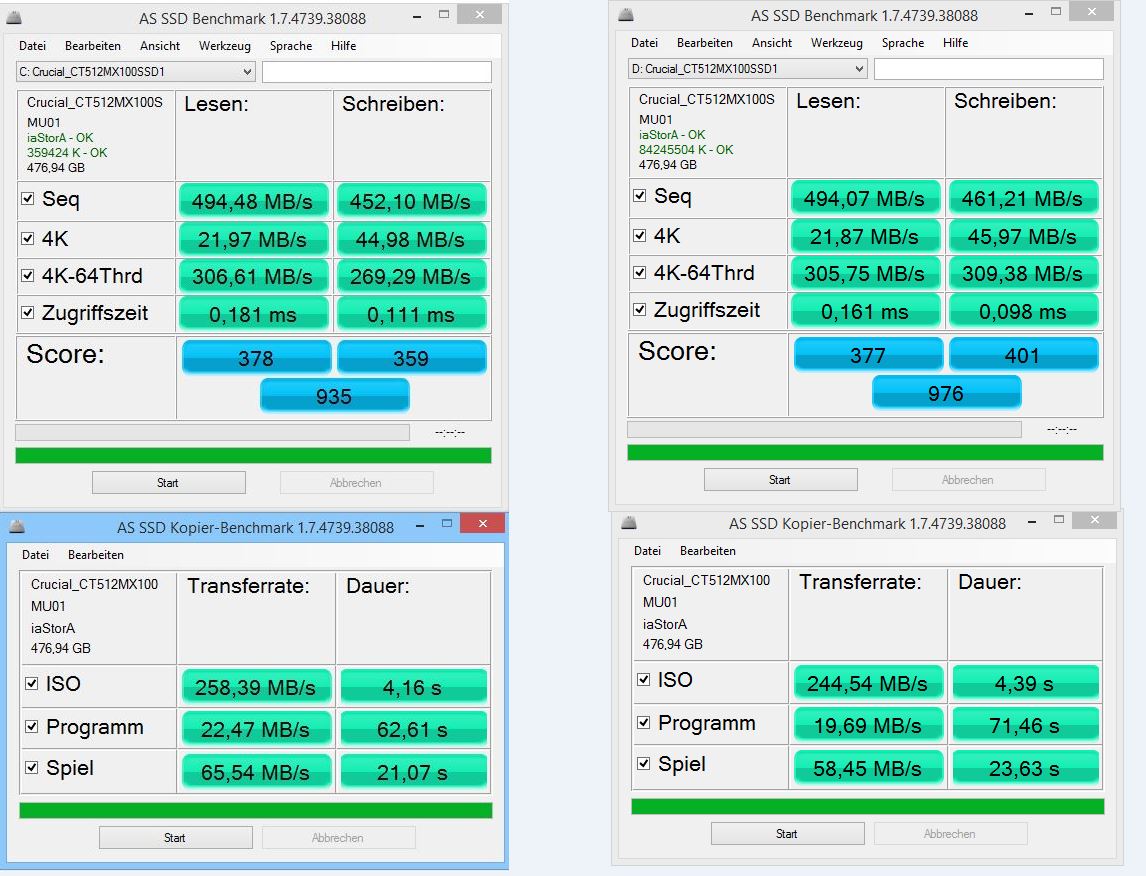The height and width of the screenshot is (876, 1146).
Task: Click Seq read value 494,48 MB/s
Action: point(253,201)
